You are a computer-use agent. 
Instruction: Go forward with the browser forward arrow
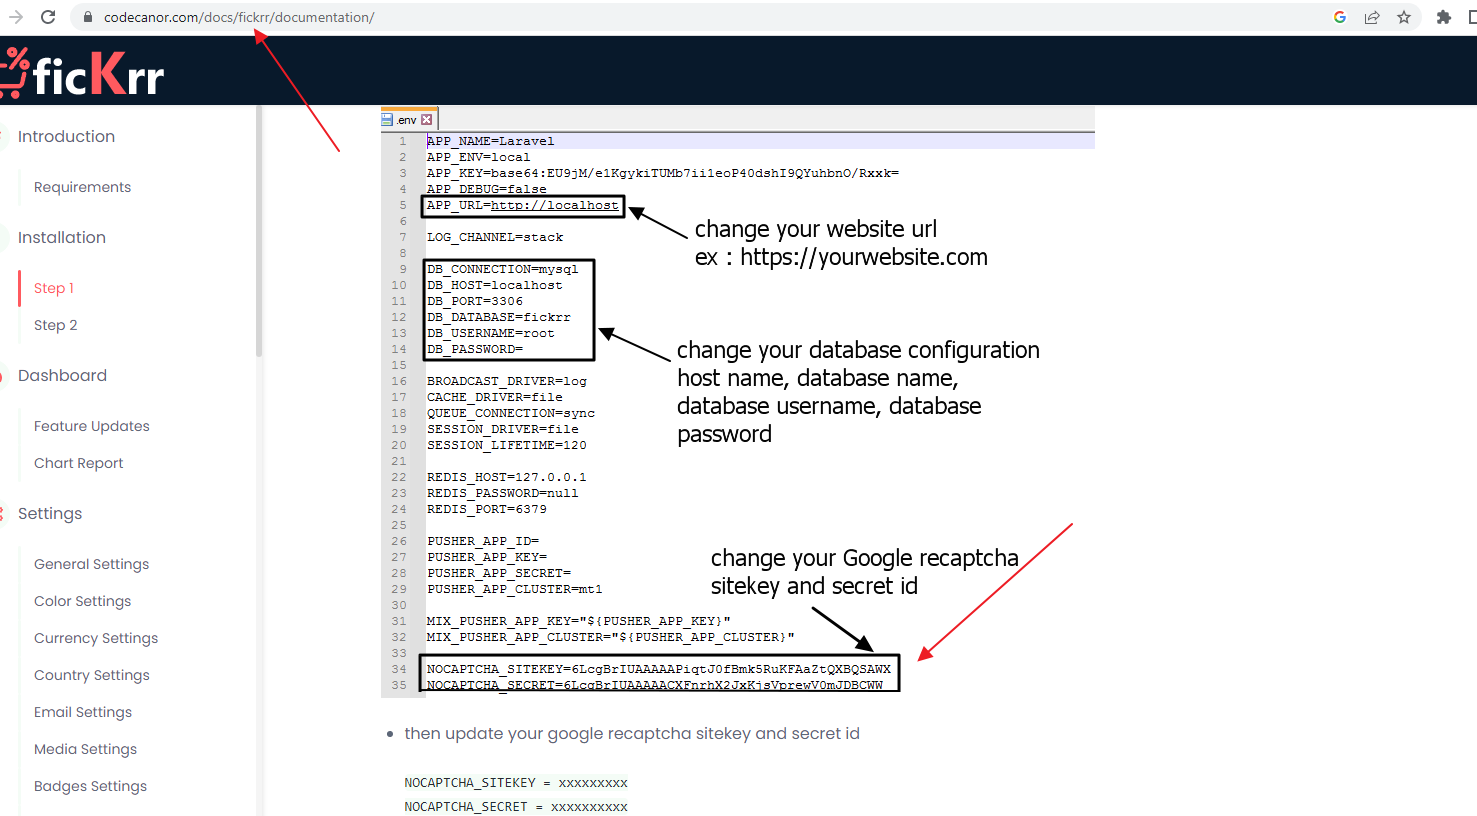click(16, 17)
